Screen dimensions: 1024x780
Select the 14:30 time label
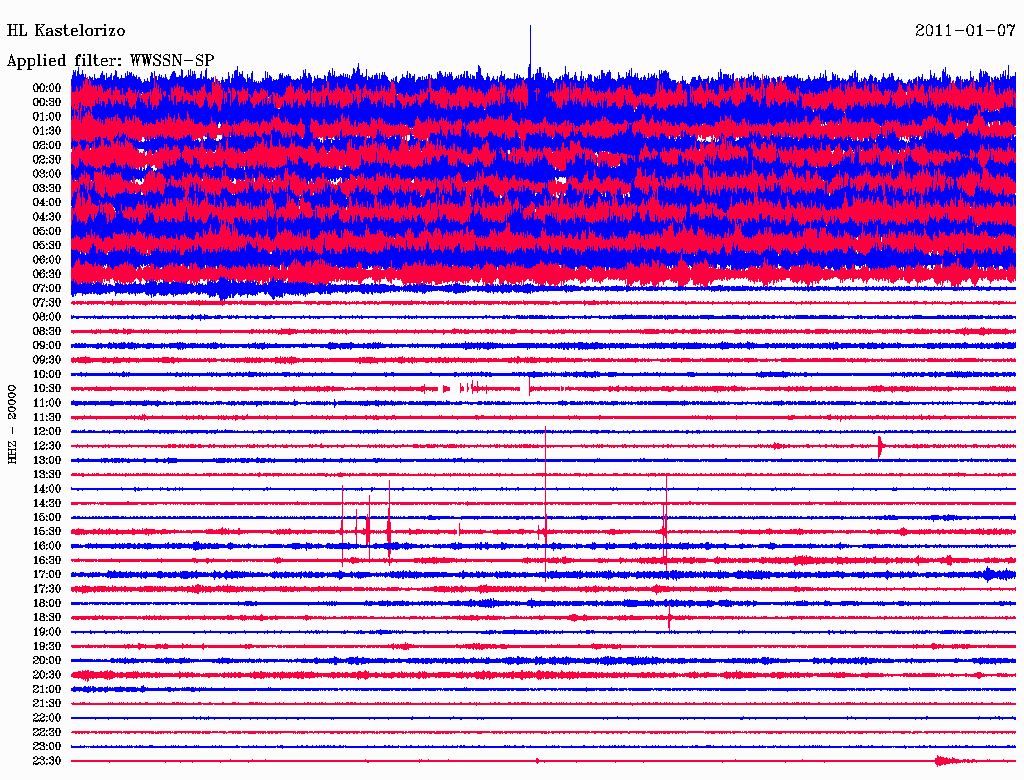click(x=47, y=503)
